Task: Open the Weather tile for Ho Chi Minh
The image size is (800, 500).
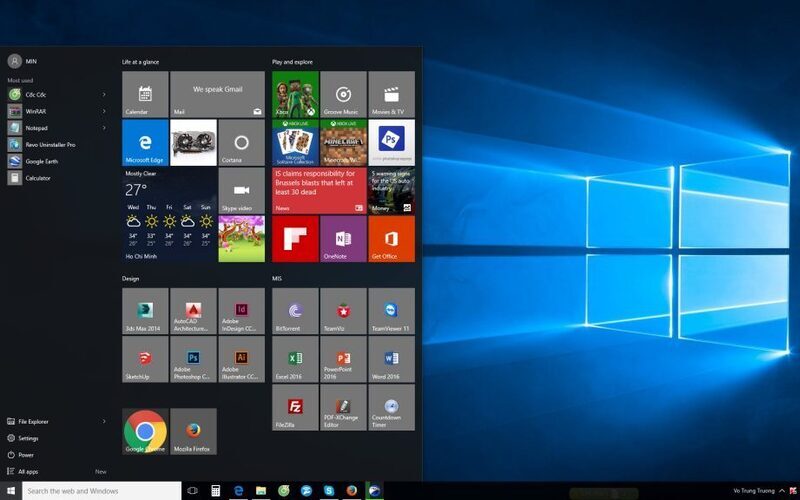Action: pos(169,215)
